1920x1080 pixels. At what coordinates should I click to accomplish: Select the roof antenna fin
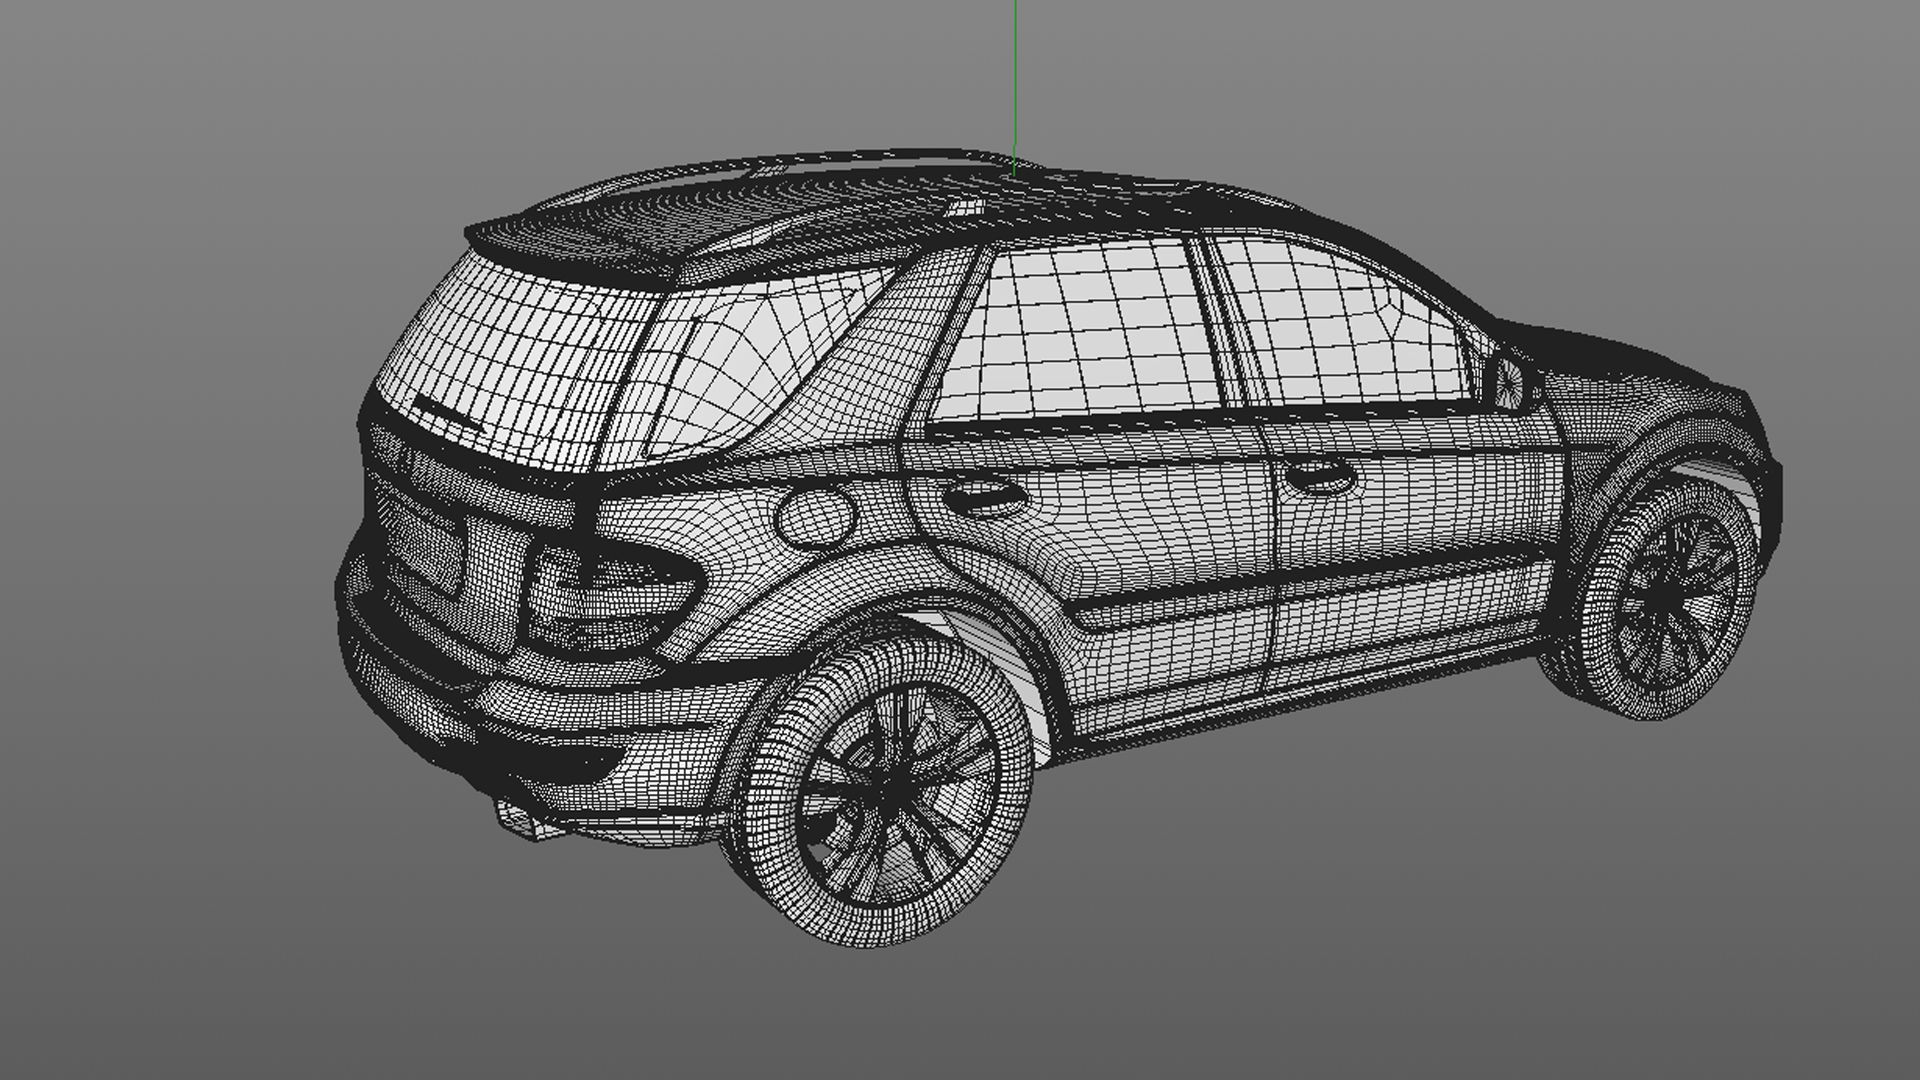click(x=965, y=208)
